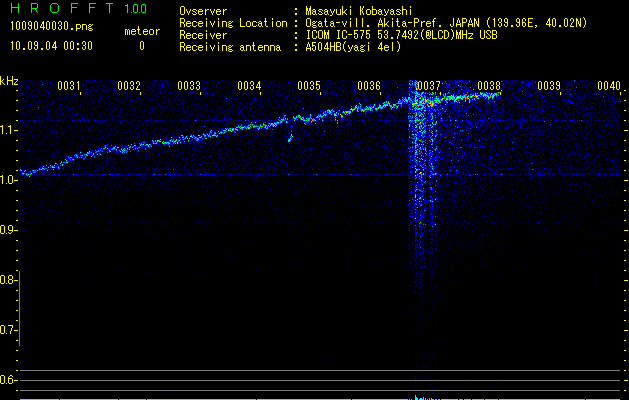Screen dimensions: 629x400
Task: Click the kHz axis unit label
Action: [x=9, y=81]
